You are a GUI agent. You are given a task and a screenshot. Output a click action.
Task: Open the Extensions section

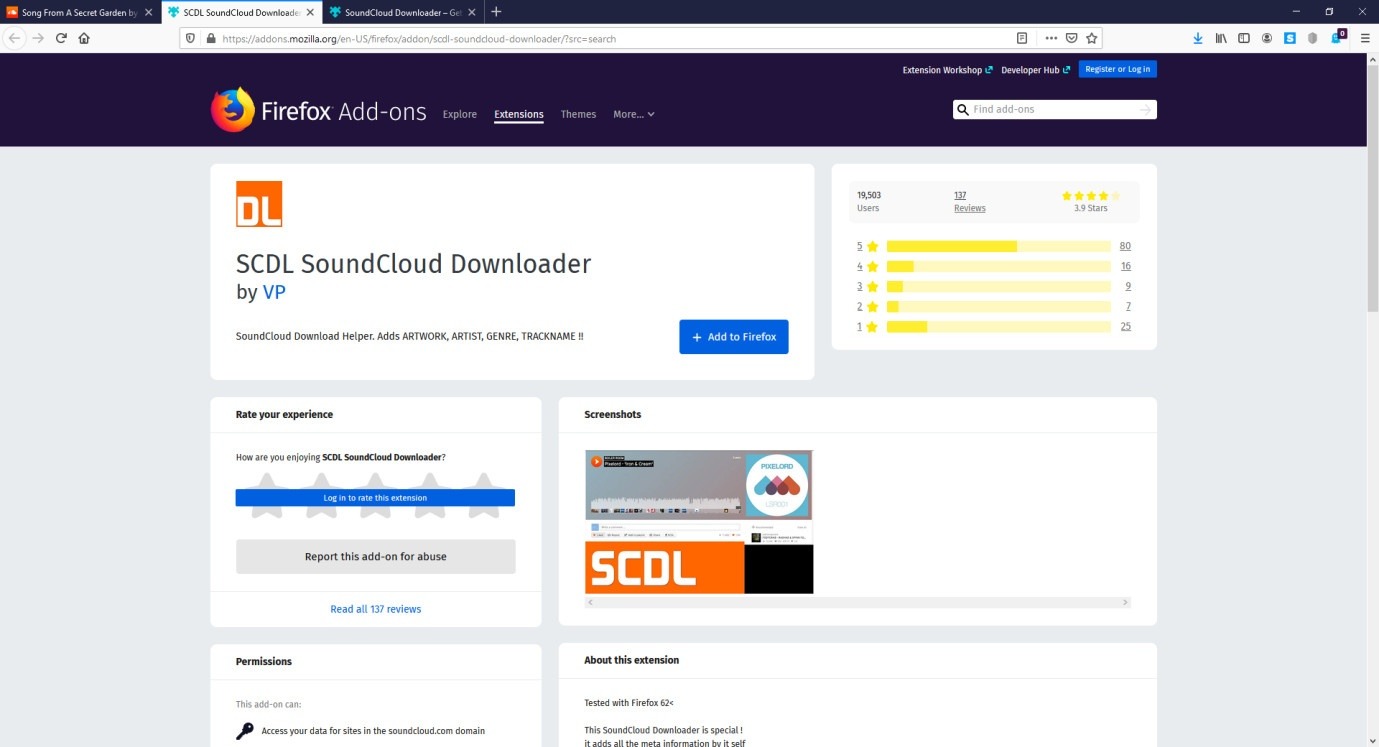coord(519,114)
